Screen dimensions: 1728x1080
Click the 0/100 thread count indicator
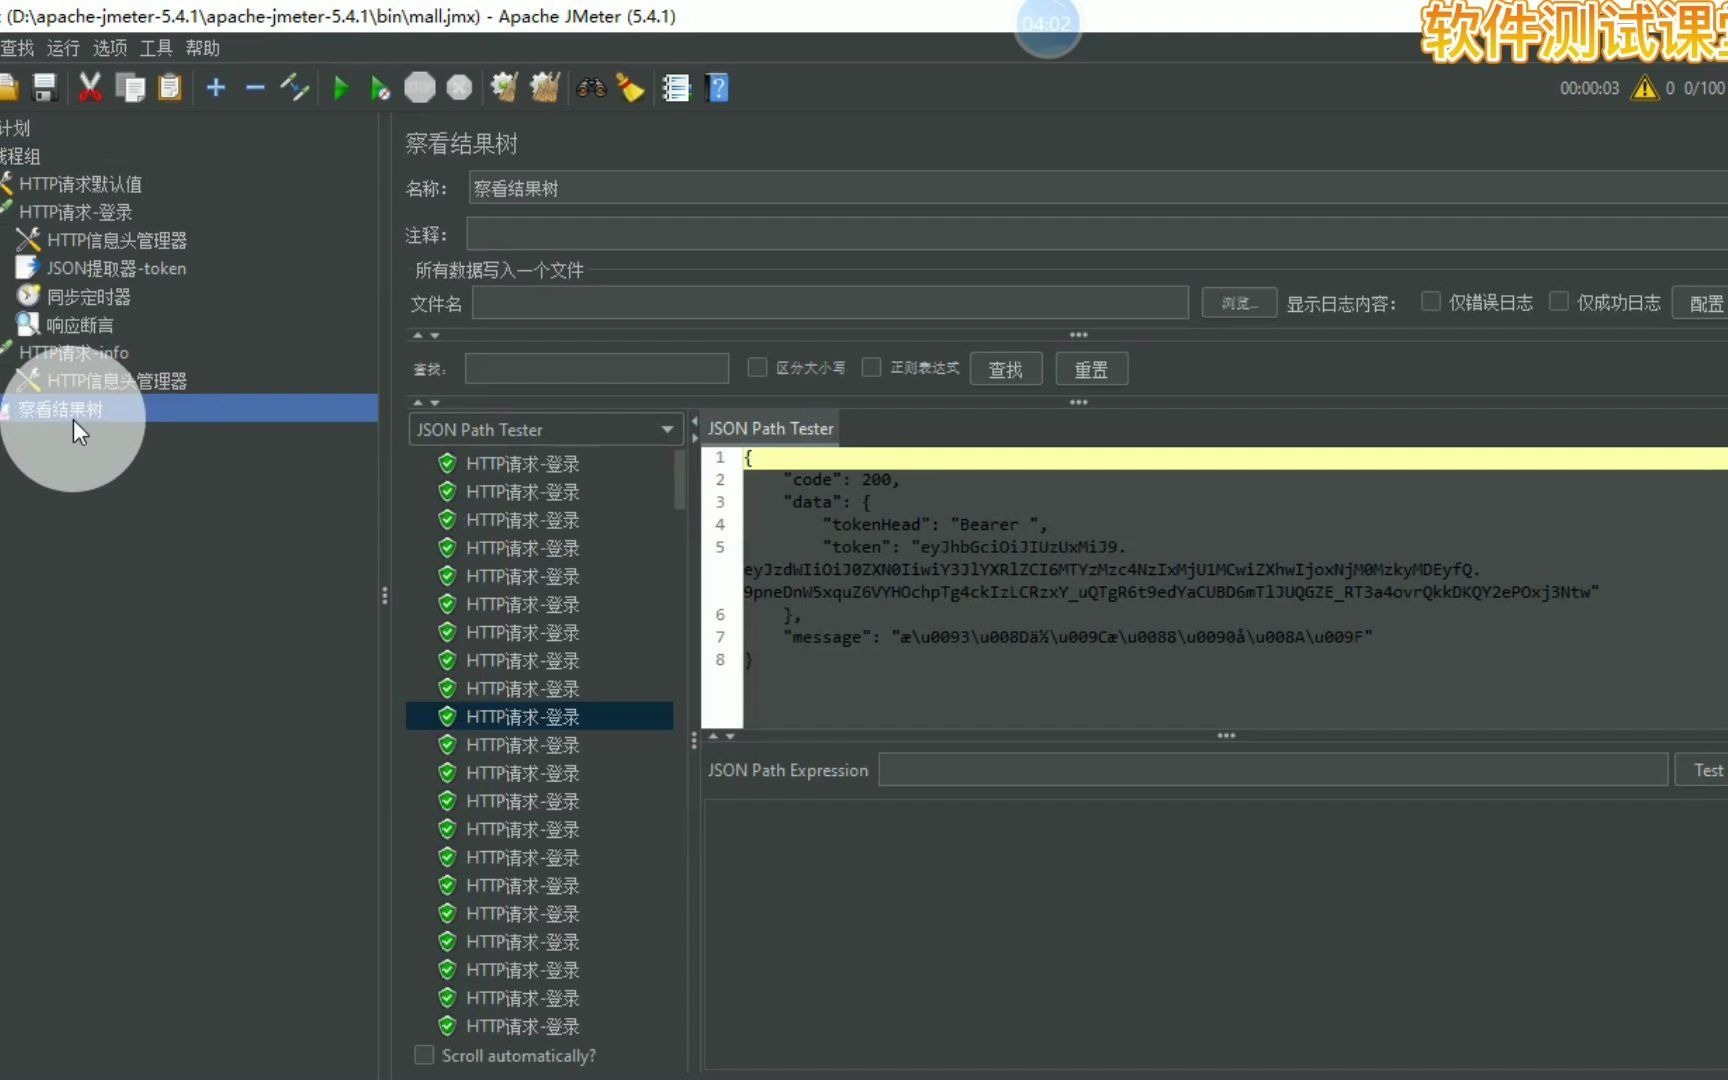(1704, 88)
